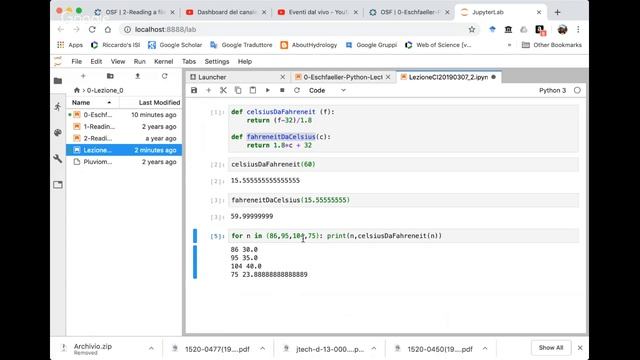
Task: Copy the selected cells icon
Action: [x=238, y=90]
